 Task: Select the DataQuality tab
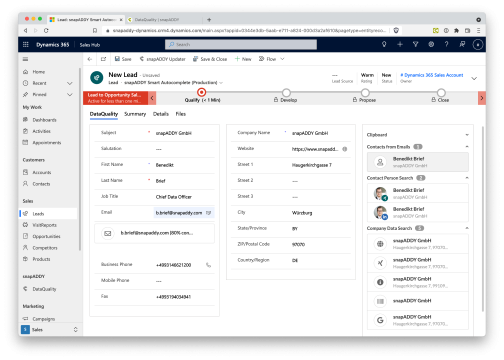click(104, 114)
